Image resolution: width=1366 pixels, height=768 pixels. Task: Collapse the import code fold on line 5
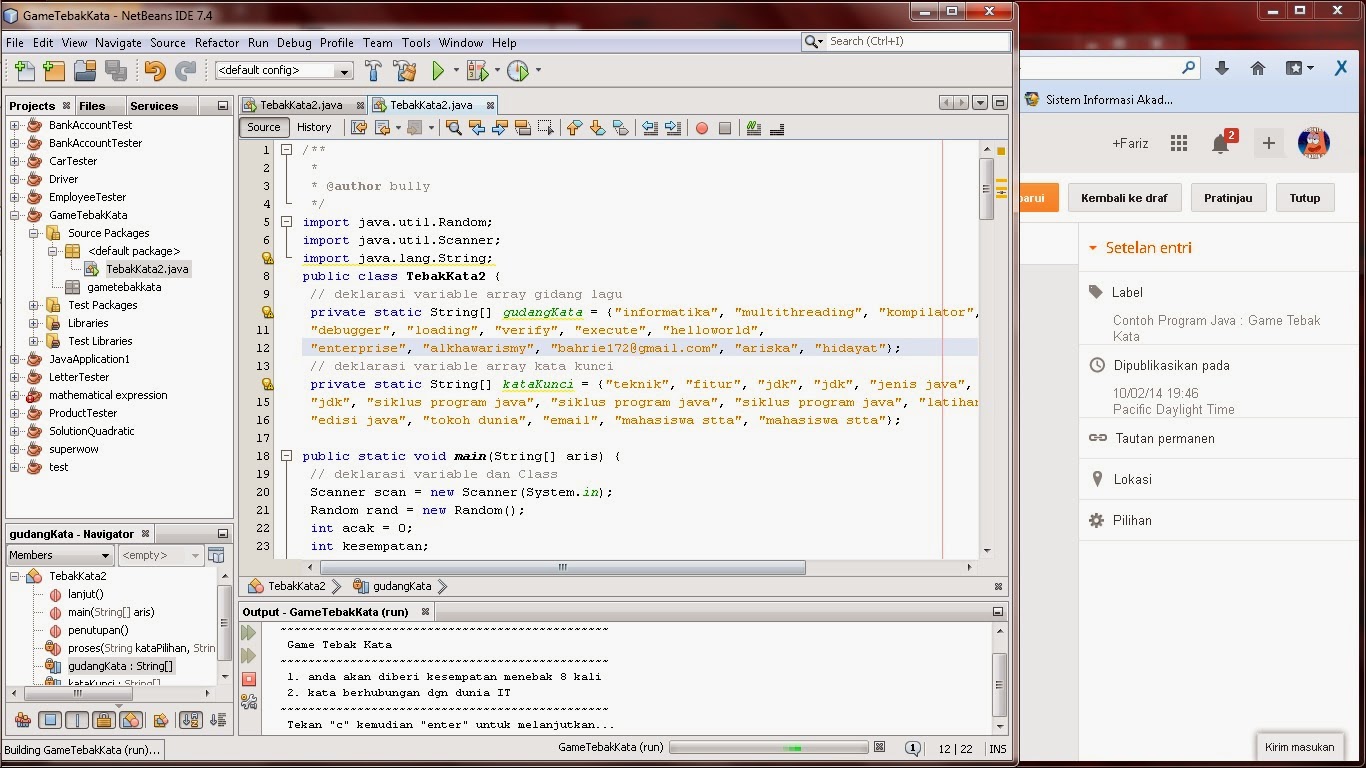point(287,222)
